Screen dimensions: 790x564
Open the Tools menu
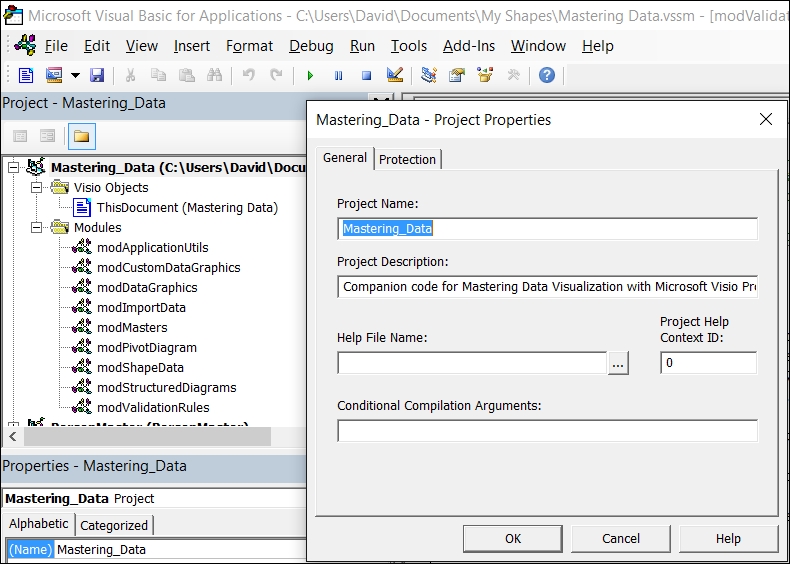pos(409,46)
